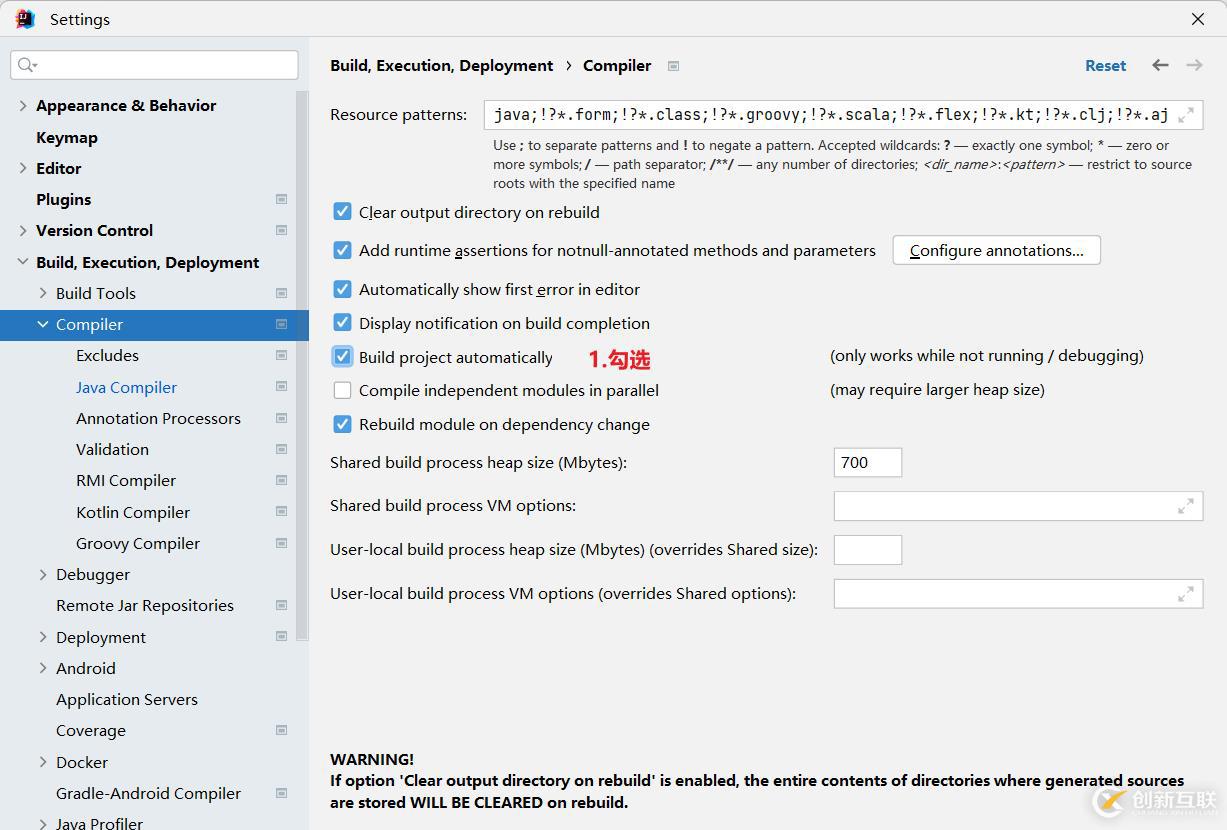This screenshot has height=830, width=1227.
Task: Click the project-level icon next to Plugins
Action: click(x=281, y=200)
